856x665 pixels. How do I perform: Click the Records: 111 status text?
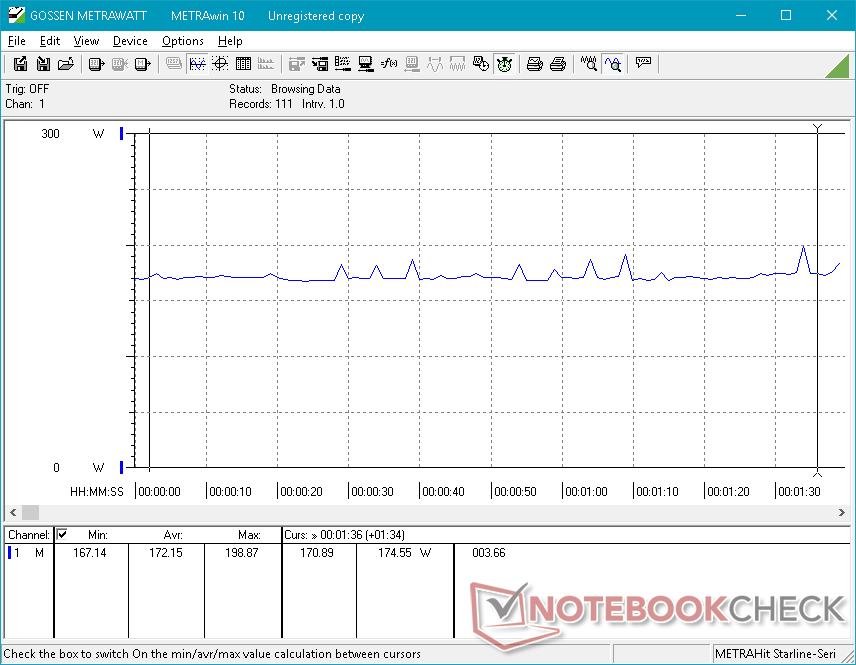pos(260,104)
